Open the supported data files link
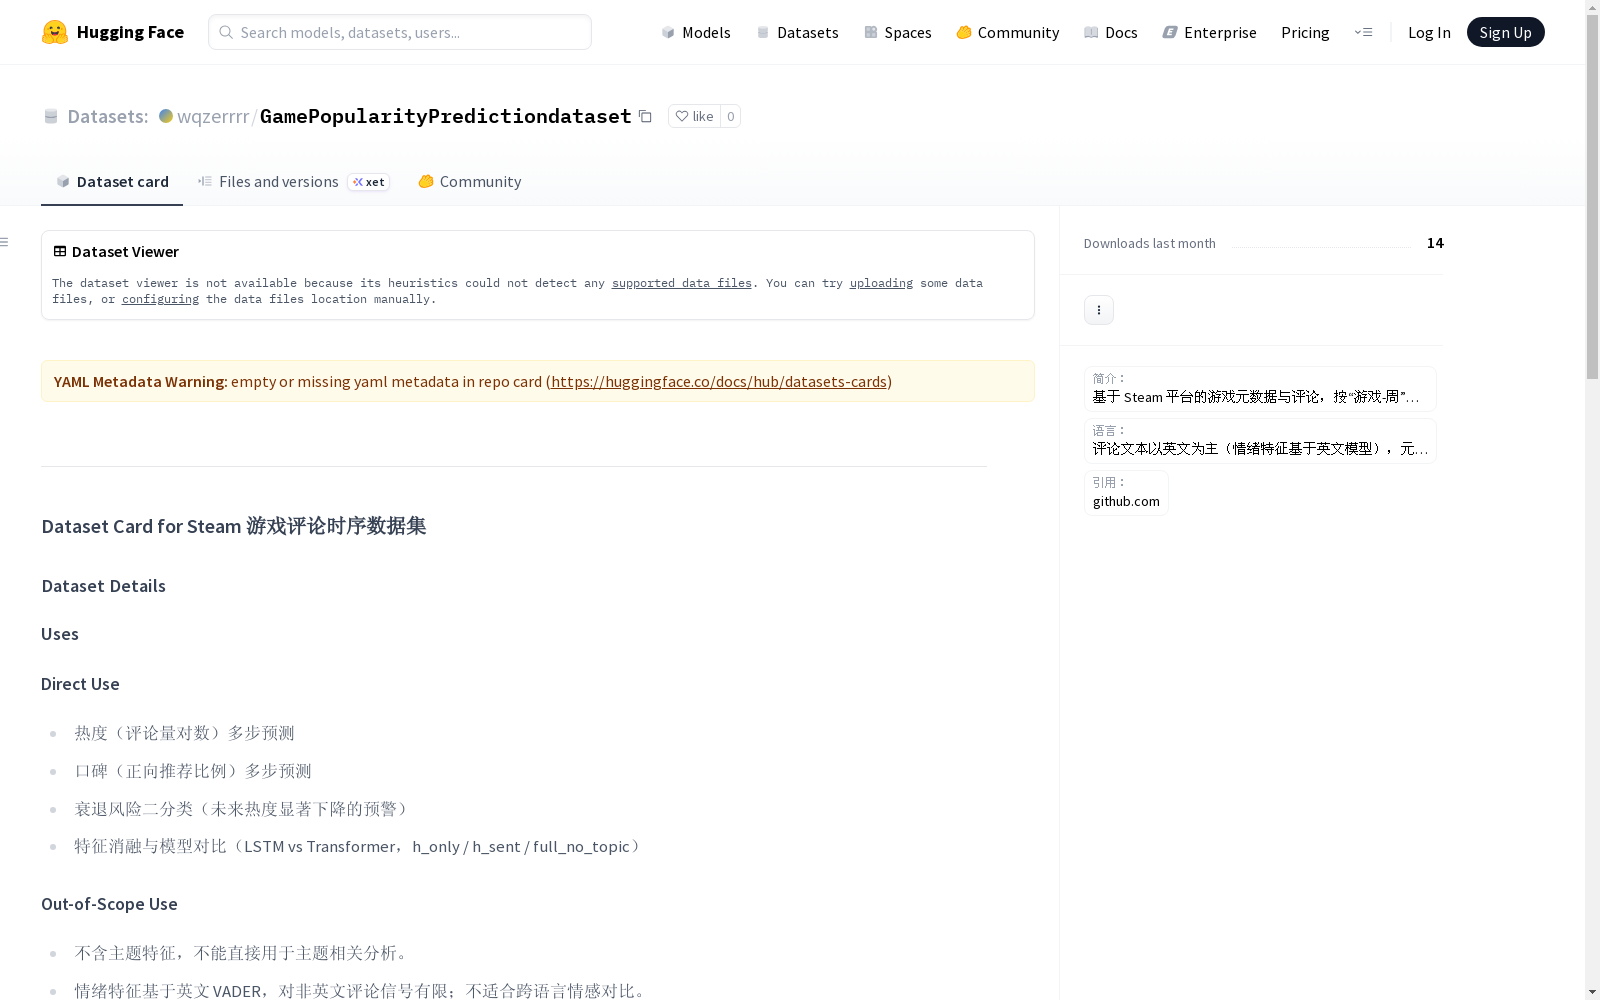The width and height of the screenshot is (1600, 1000). (681, 283)
